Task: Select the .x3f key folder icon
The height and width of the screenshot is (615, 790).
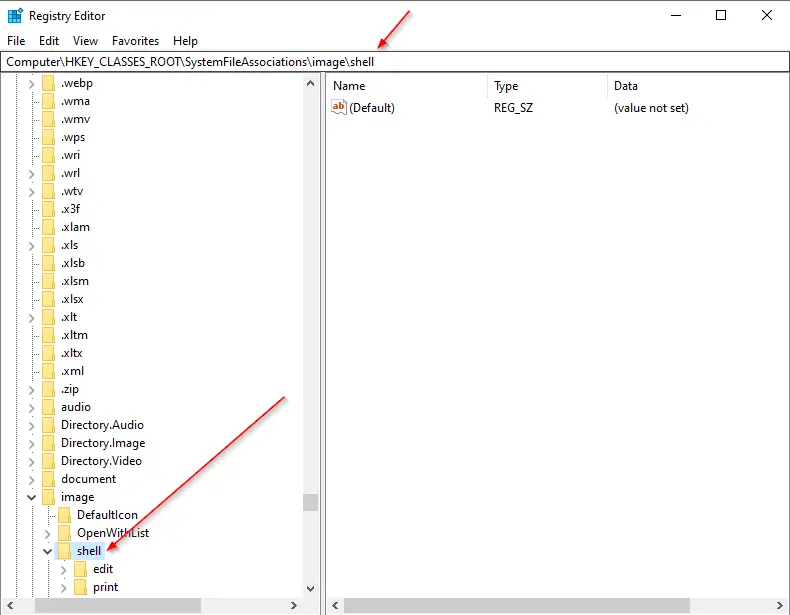Action: (x=48, y=209)
